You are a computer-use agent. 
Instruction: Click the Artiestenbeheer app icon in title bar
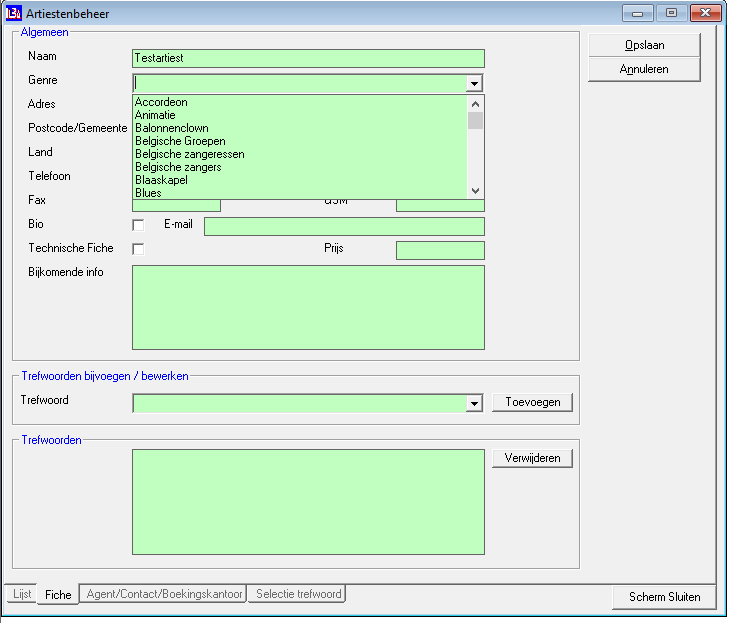tap(13, 13)
